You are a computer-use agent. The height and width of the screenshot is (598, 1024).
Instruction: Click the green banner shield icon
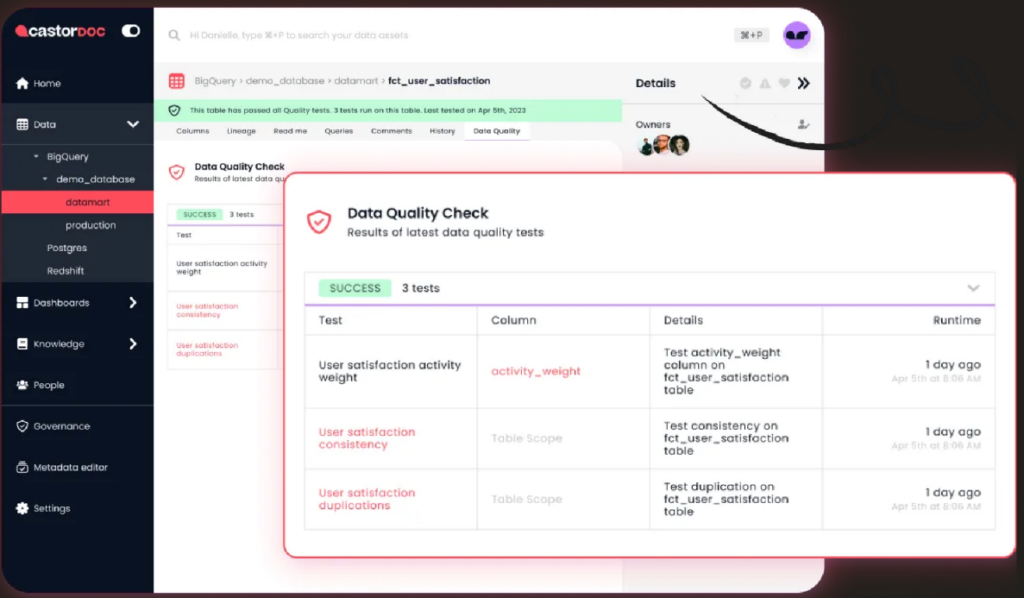(174, 110)
